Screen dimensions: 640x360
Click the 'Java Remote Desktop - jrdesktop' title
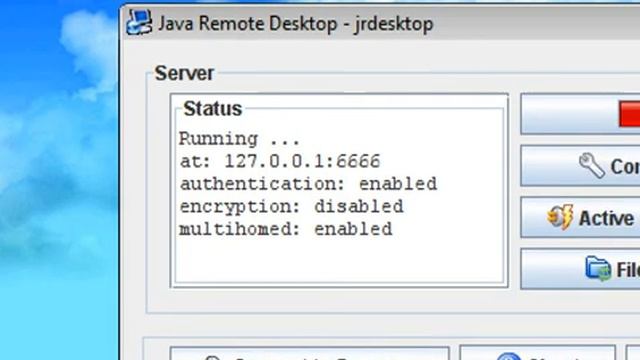click(296, 23)
